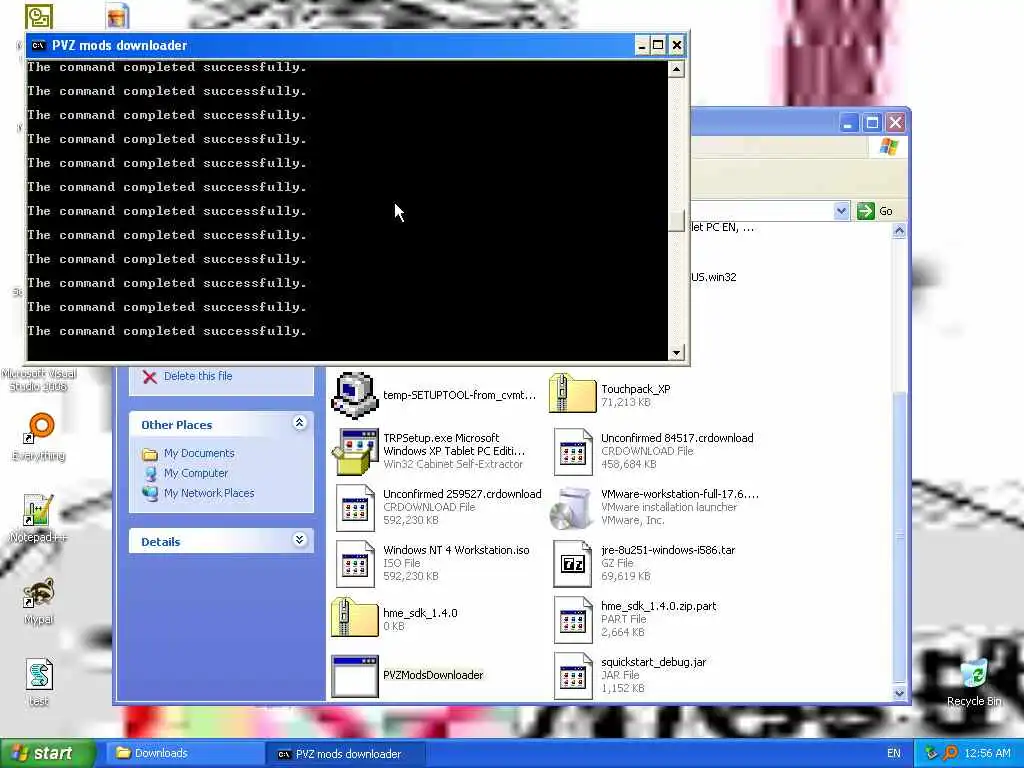Screen dimensions: 1024x768
Task: Select the jre-8u251-windows-i586.tar 7z icon
Action: (573, 564)
